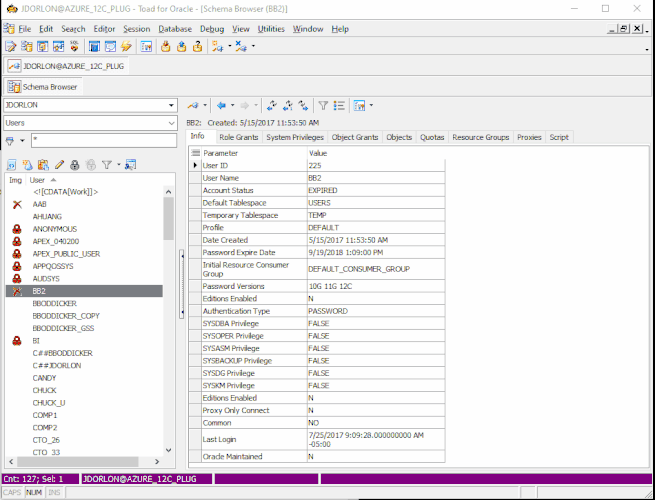
Task: Click the lightning bolt execute icon
Action: [126, 46]
